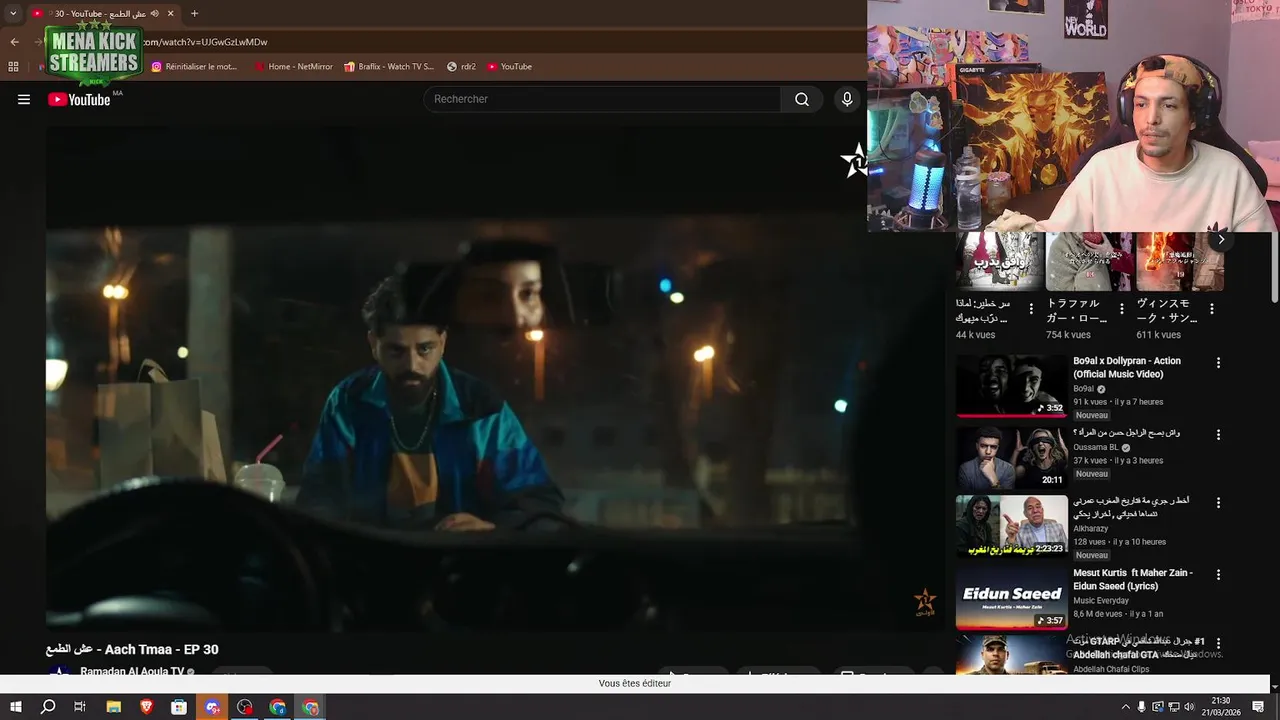The height and width of the screenshot is (720, 1280).
Task: Click the Rechercher search field
Action: [x=602, y=99]
